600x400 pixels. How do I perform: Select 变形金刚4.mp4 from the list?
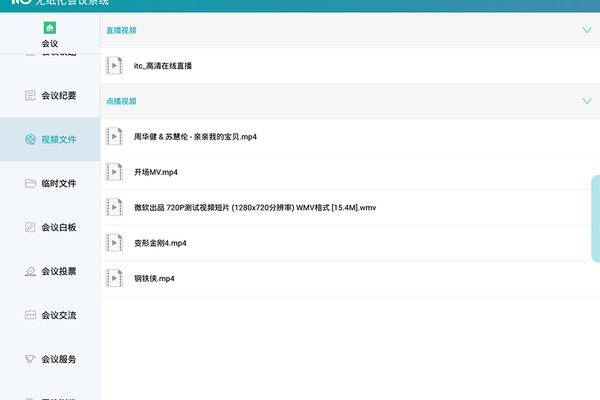pos(160,243)
